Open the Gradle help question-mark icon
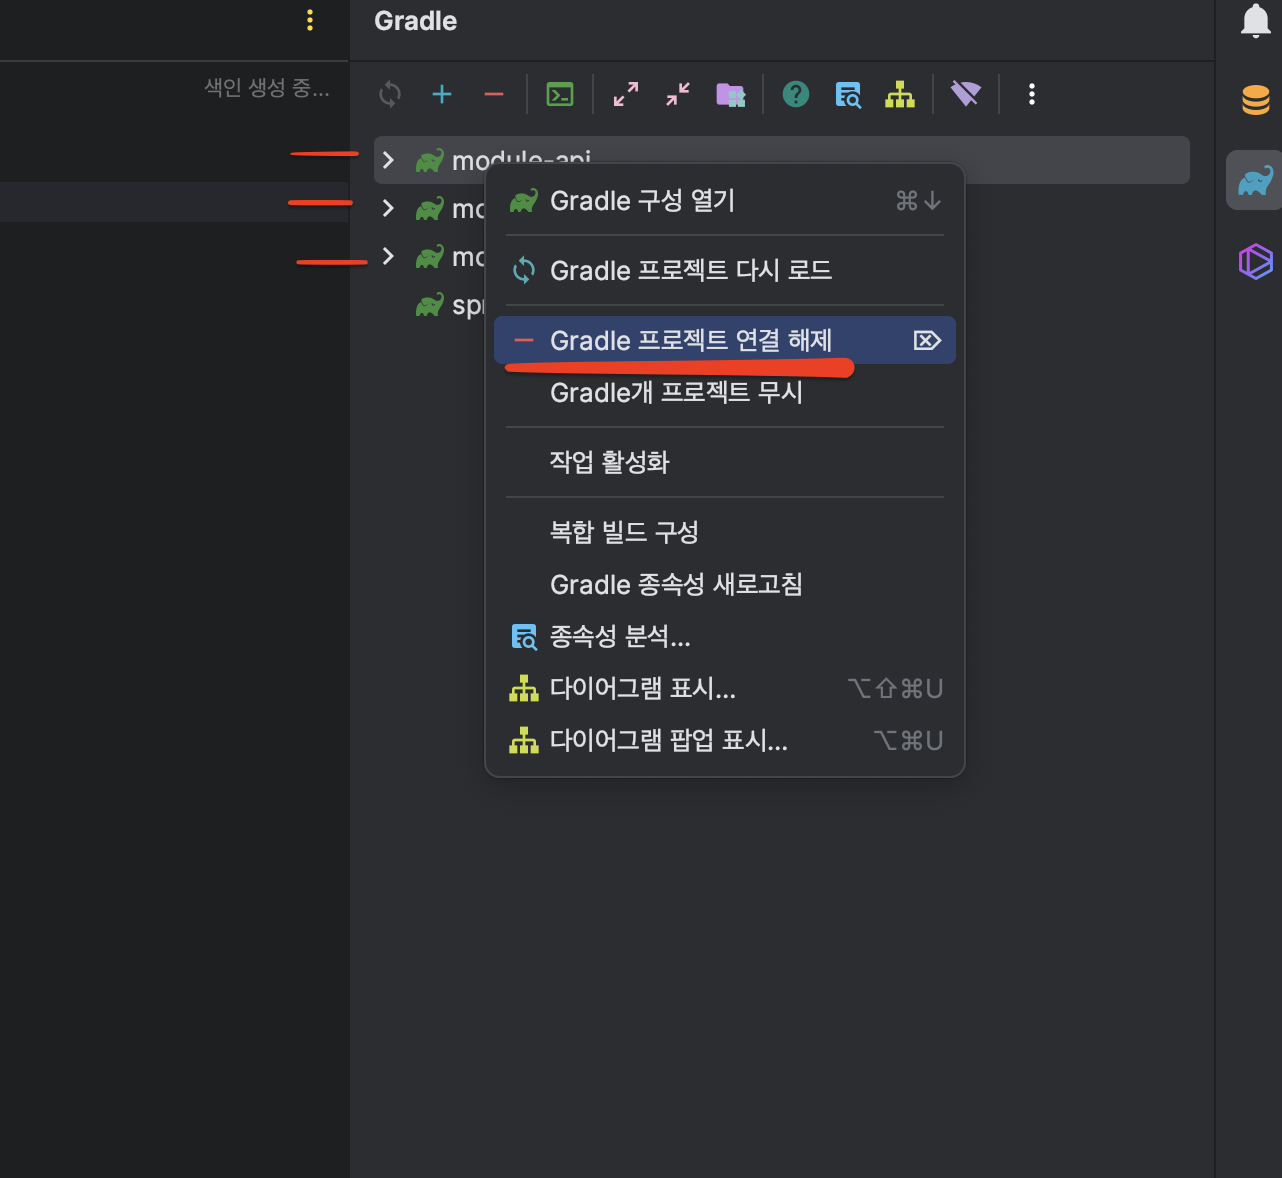Viewport: 1282px width, 1178px height. pos(796,95)
